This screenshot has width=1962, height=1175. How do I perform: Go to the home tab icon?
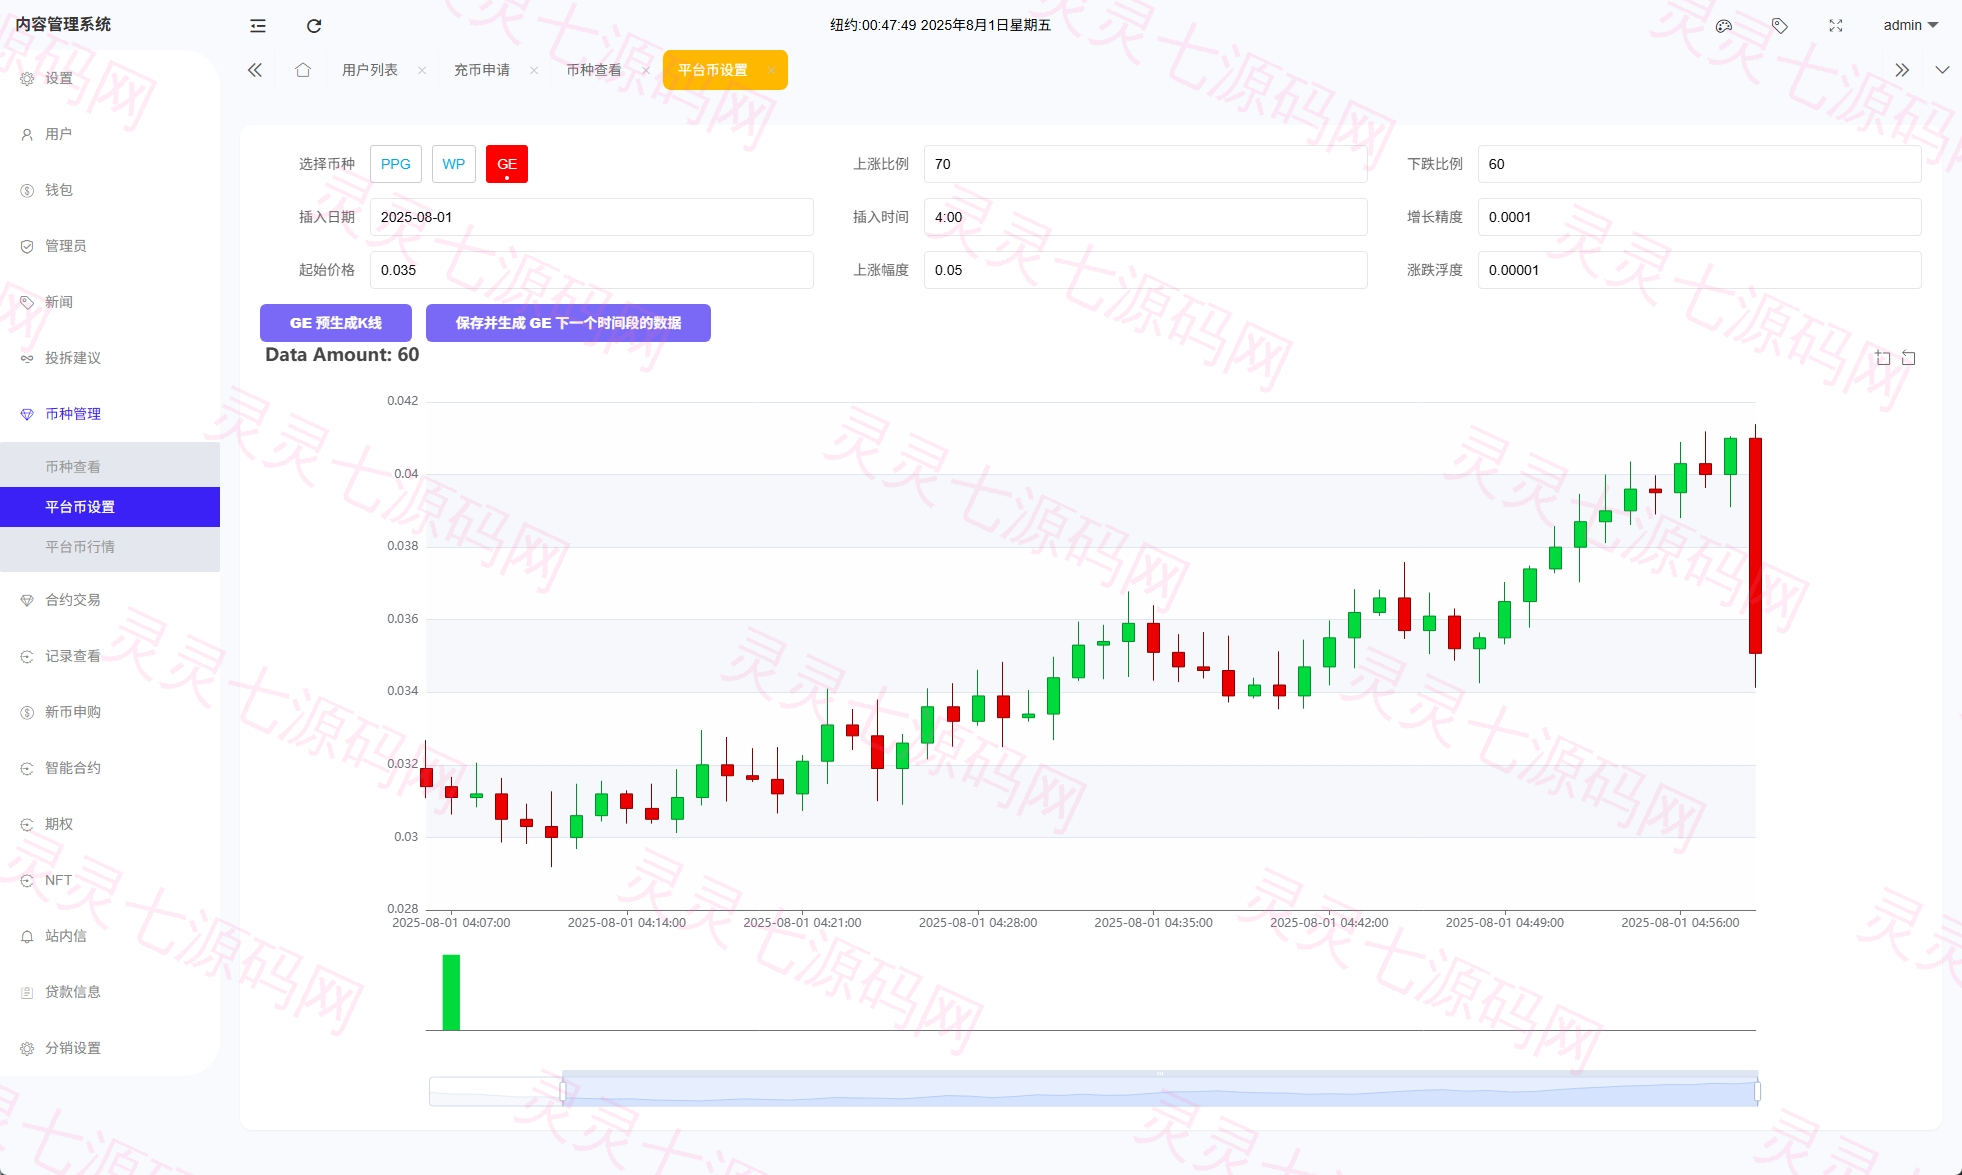coord(303,70)
